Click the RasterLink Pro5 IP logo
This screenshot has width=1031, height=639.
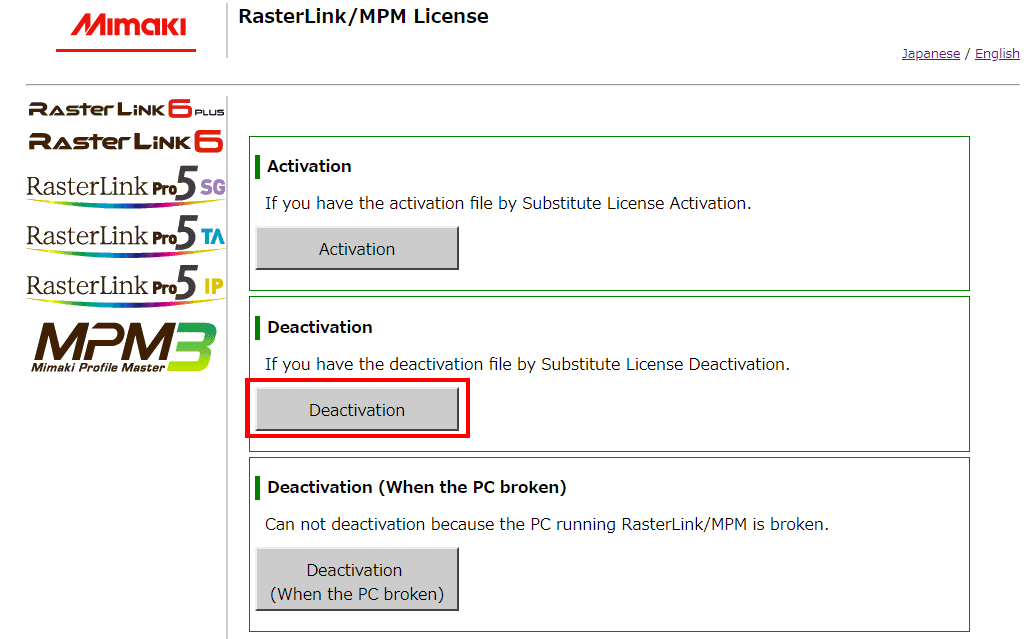(126, 285)
